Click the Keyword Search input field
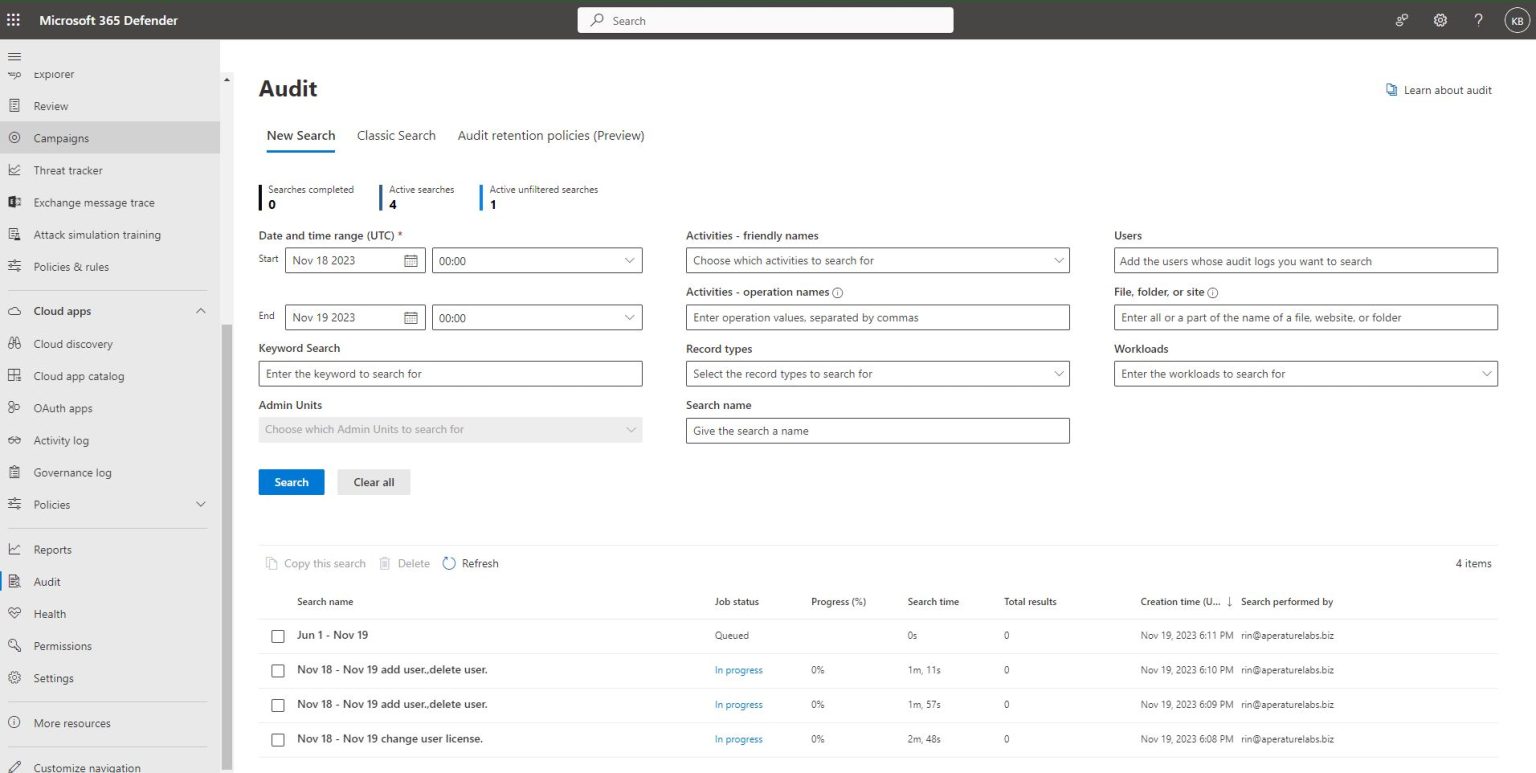 pos(450,373)
